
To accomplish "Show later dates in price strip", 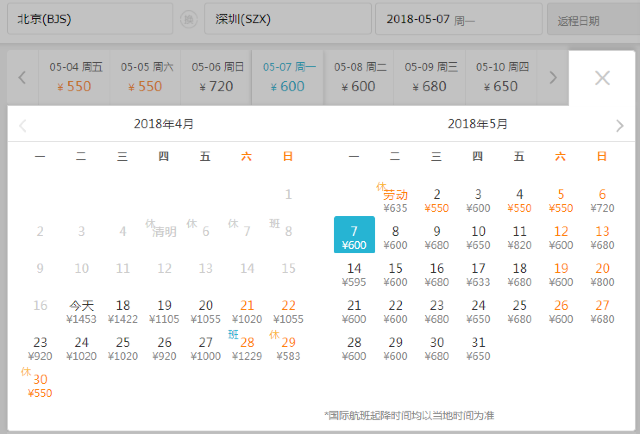I will click(553, 78).
